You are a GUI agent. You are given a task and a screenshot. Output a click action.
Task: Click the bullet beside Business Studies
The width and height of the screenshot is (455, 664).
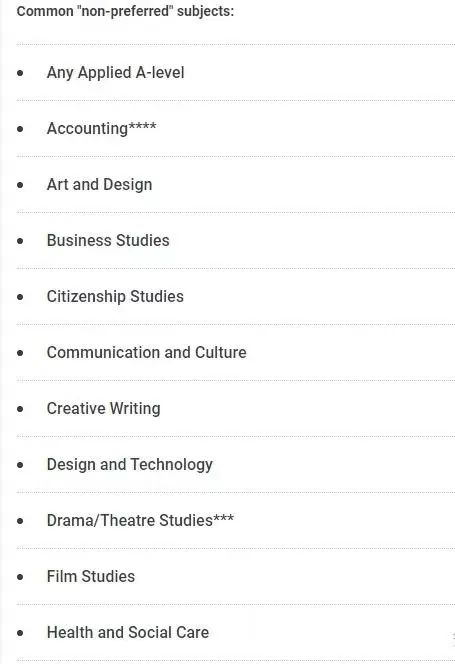tap(20, 241)
